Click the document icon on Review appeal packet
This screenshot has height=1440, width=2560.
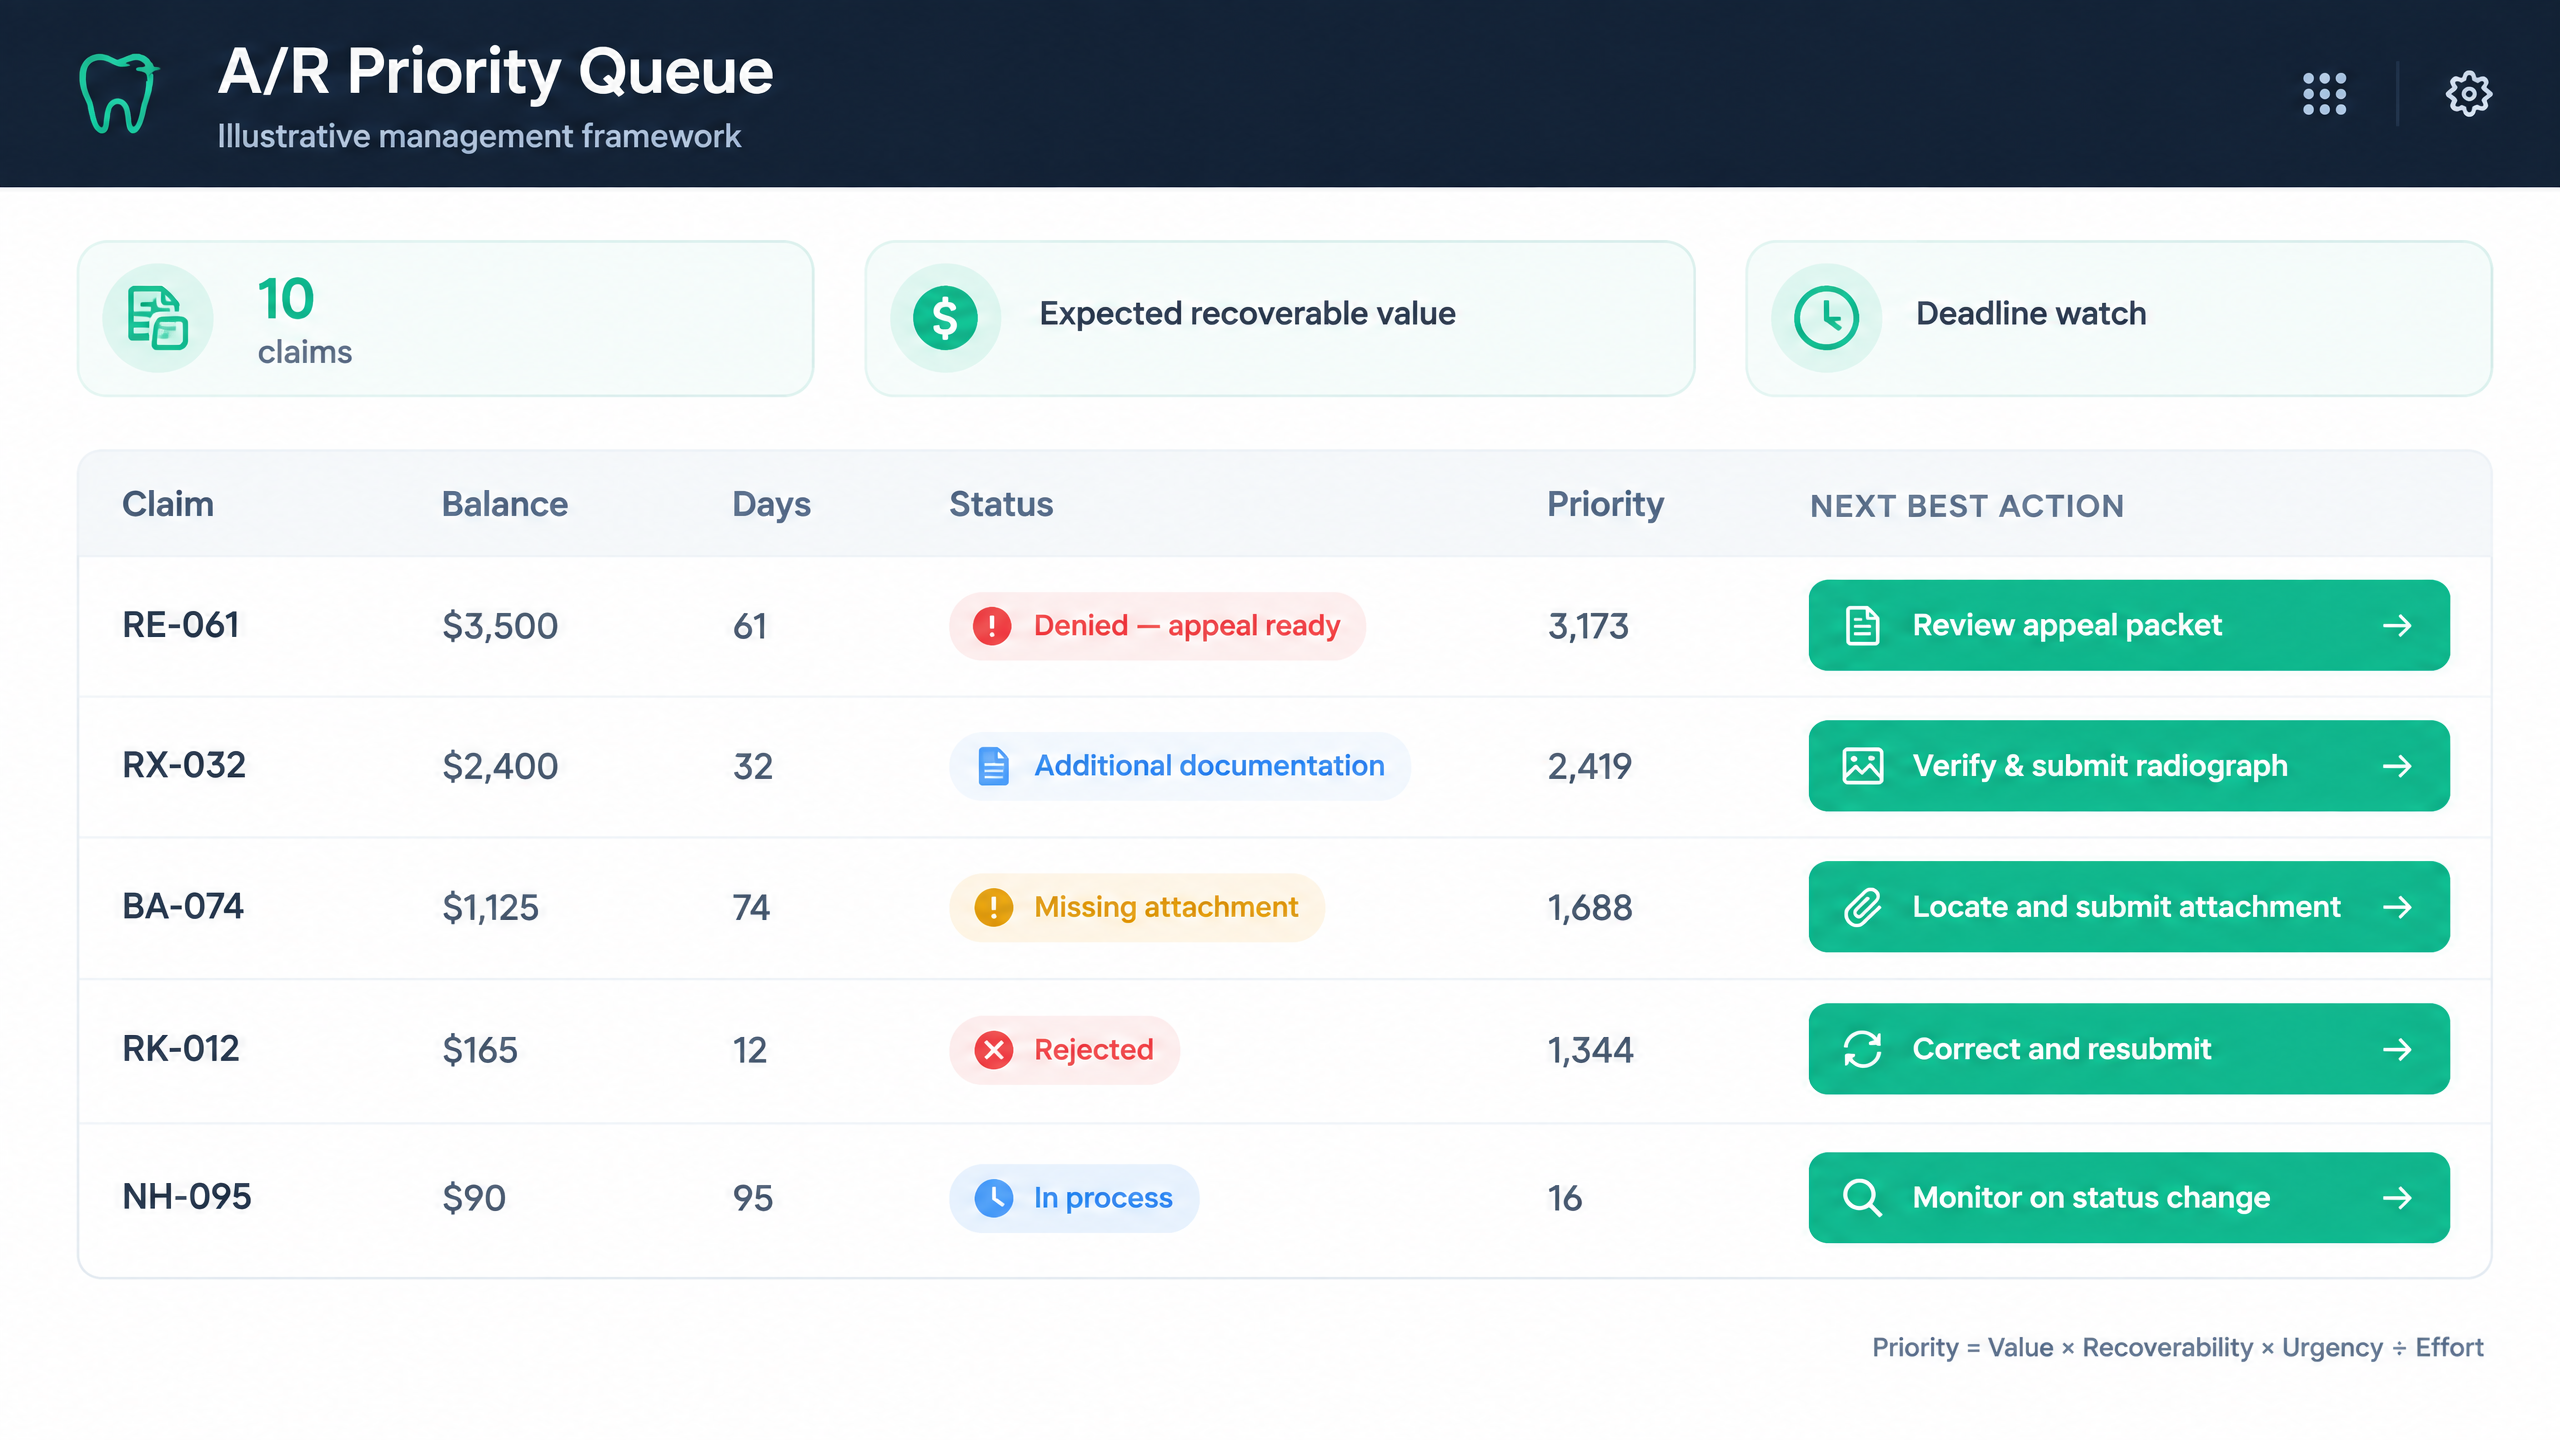coord(1862,626)
